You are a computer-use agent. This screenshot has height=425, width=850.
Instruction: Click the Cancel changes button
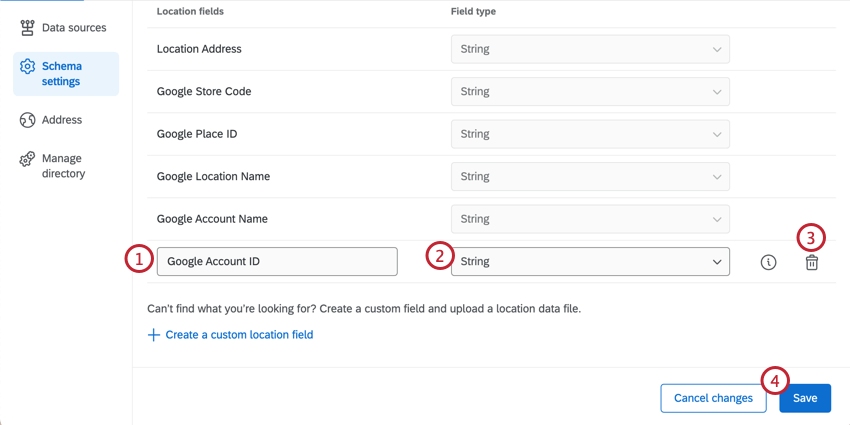713,398
